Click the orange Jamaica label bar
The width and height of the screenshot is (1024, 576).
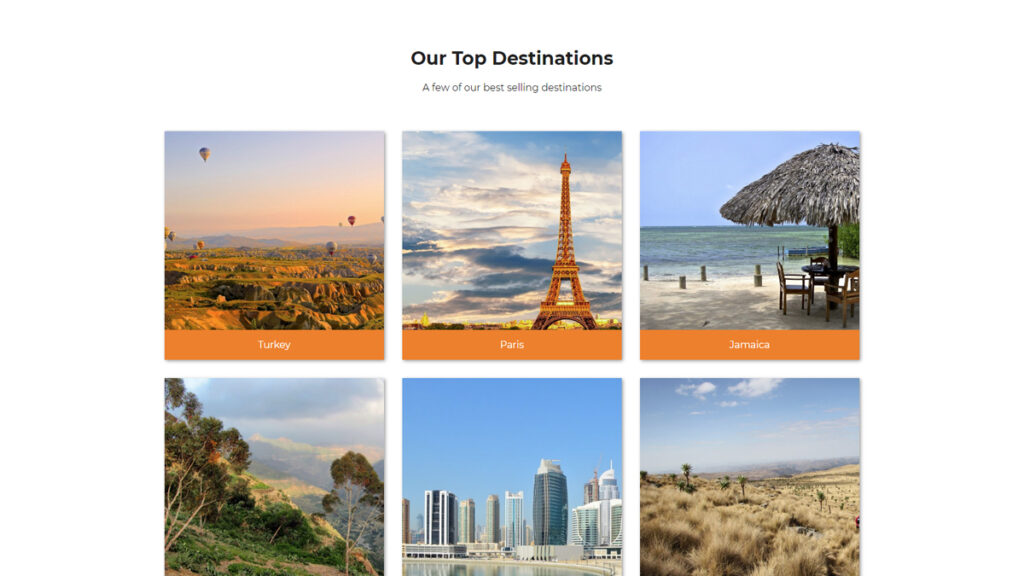750,345
